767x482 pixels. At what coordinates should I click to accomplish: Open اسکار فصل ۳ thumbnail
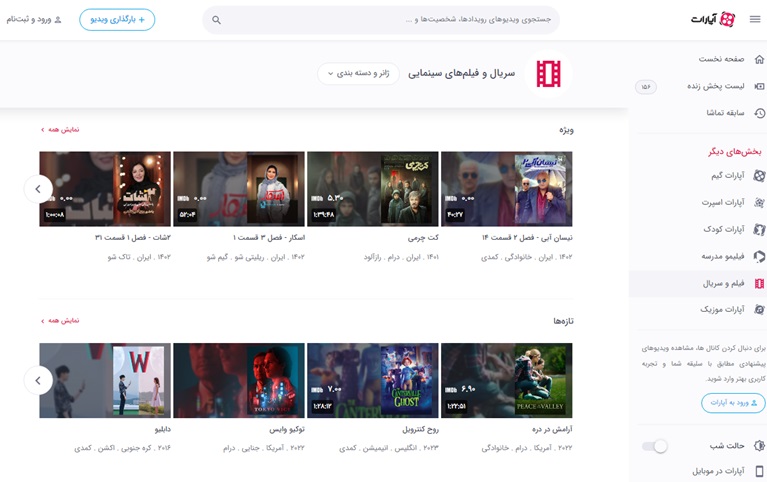click(239, 189)
